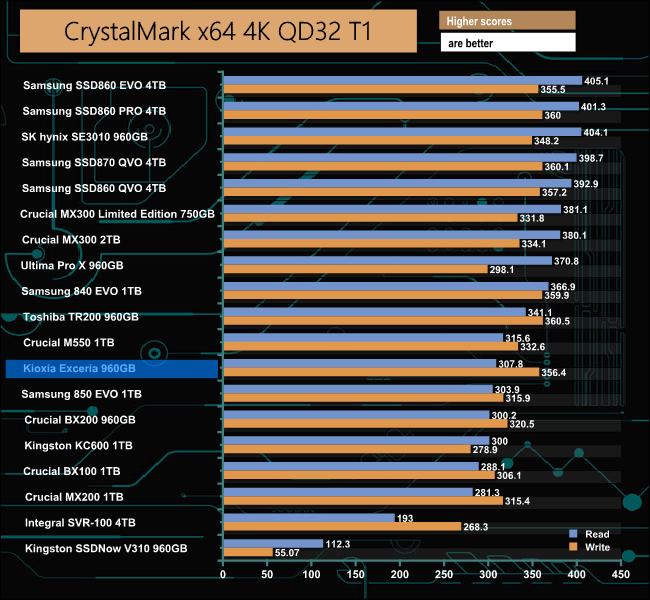Click the 268.3 write value
650x600 pixels.
[x=475, y=527]
